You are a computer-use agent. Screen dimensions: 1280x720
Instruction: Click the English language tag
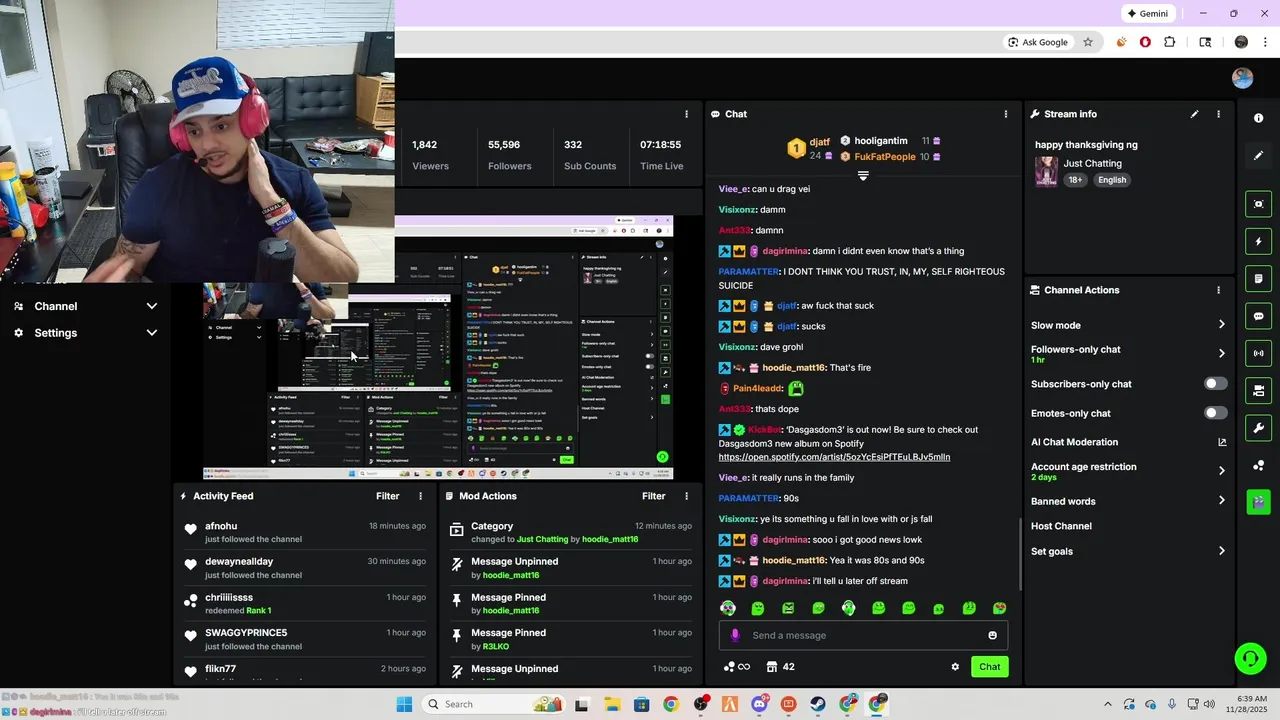click(1111, 180)
